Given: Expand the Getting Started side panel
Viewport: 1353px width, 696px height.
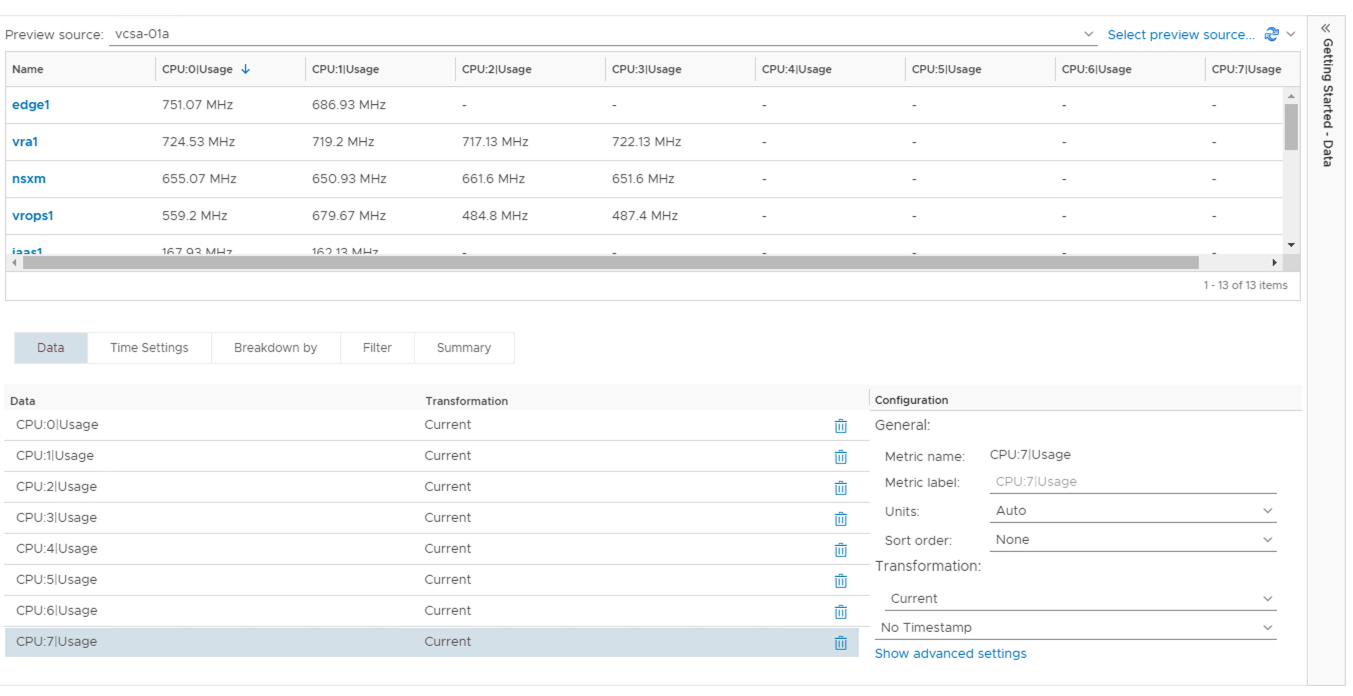Looking at the screenshot, I should (x=1326, y=28).
